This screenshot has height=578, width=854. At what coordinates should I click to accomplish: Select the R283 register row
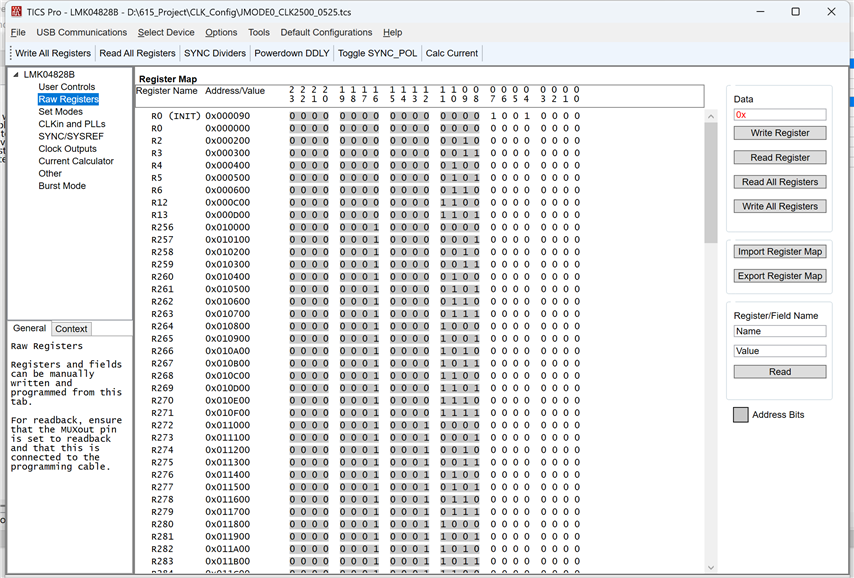162,562
